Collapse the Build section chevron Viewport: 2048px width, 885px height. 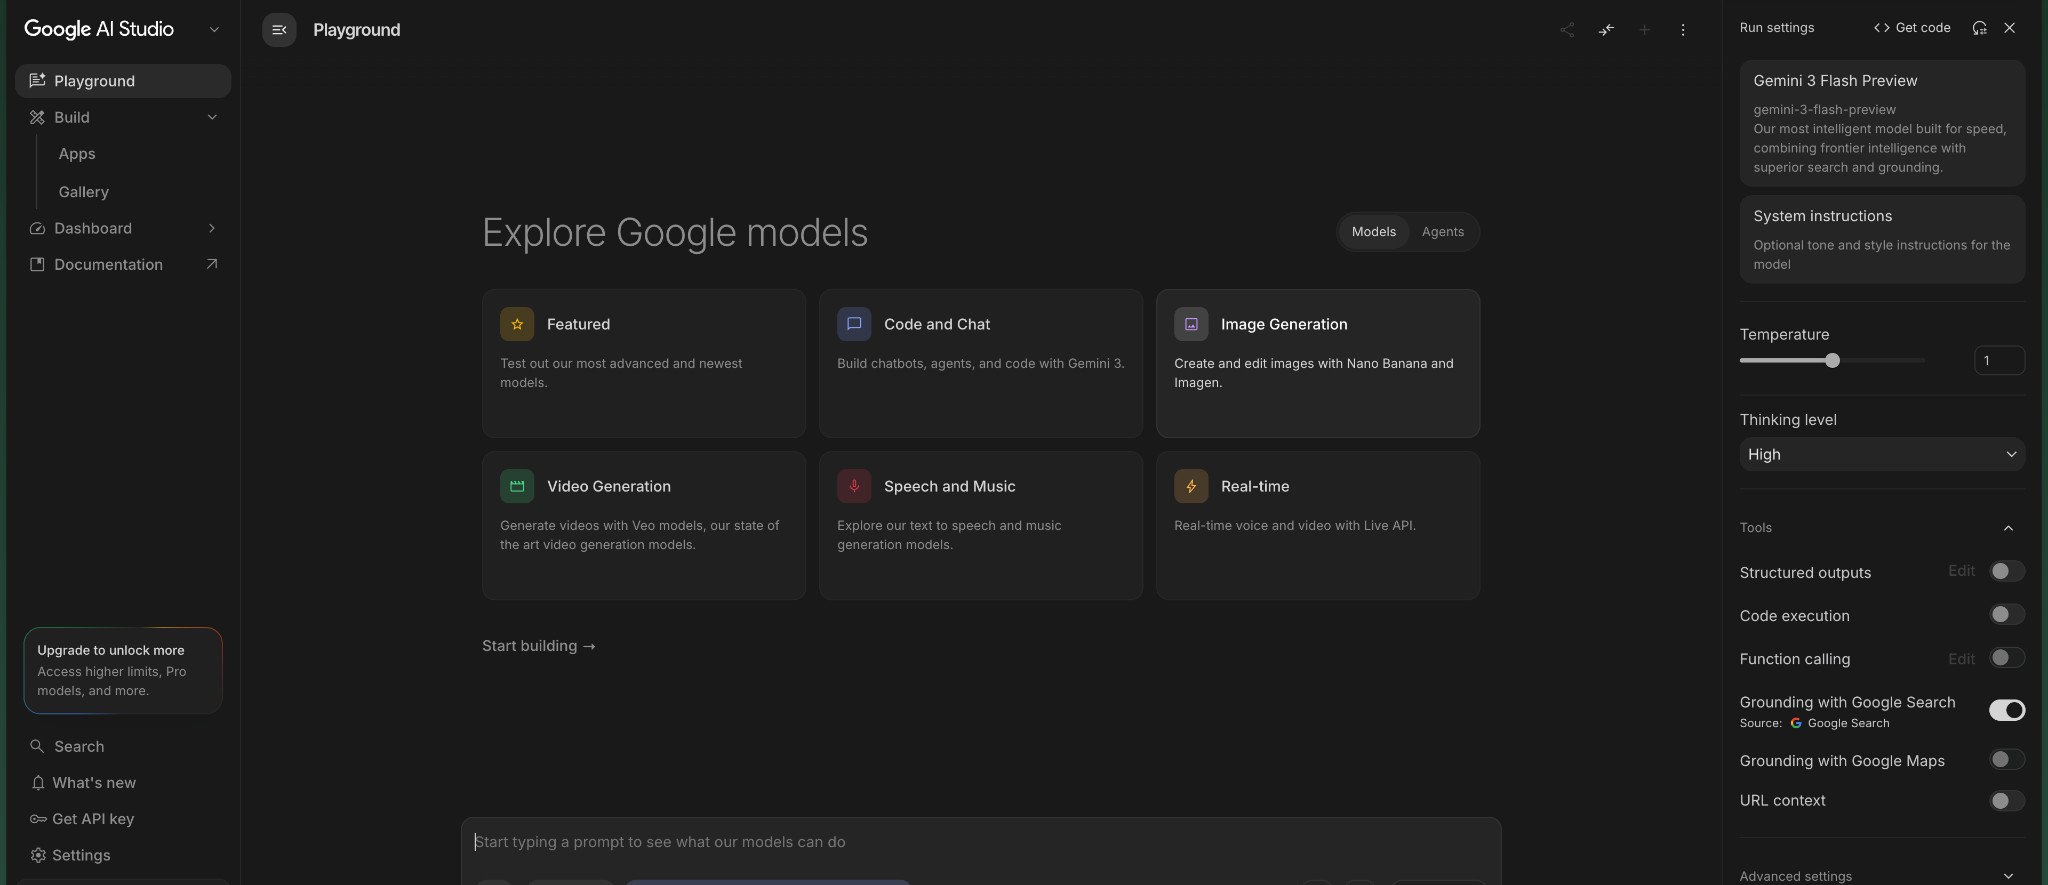click(x=212, y=117)
